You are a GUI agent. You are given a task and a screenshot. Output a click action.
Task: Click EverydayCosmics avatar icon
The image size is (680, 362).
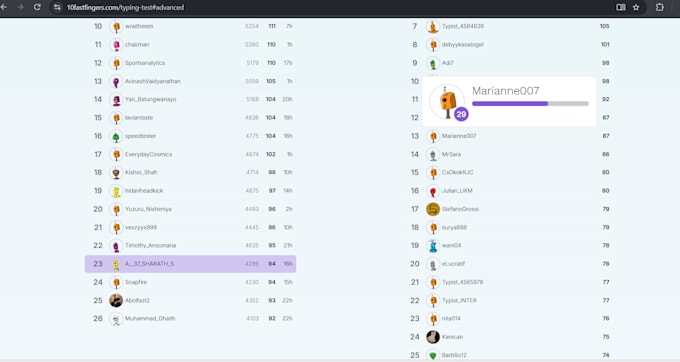click(x=116, y=154)
